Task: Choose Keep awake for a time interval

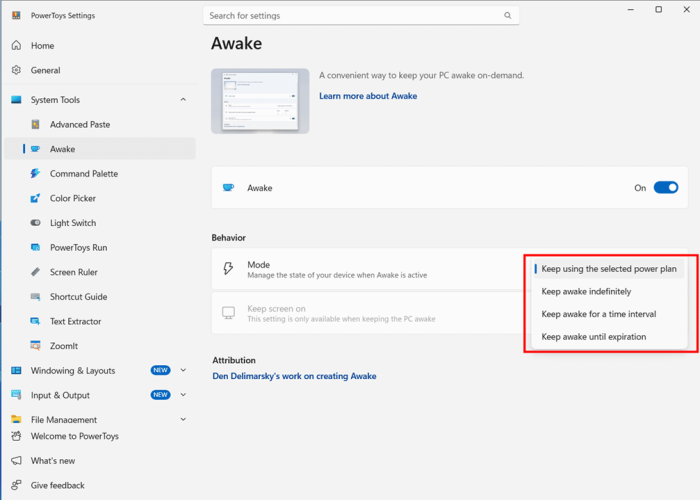Action: coord(608,314)
